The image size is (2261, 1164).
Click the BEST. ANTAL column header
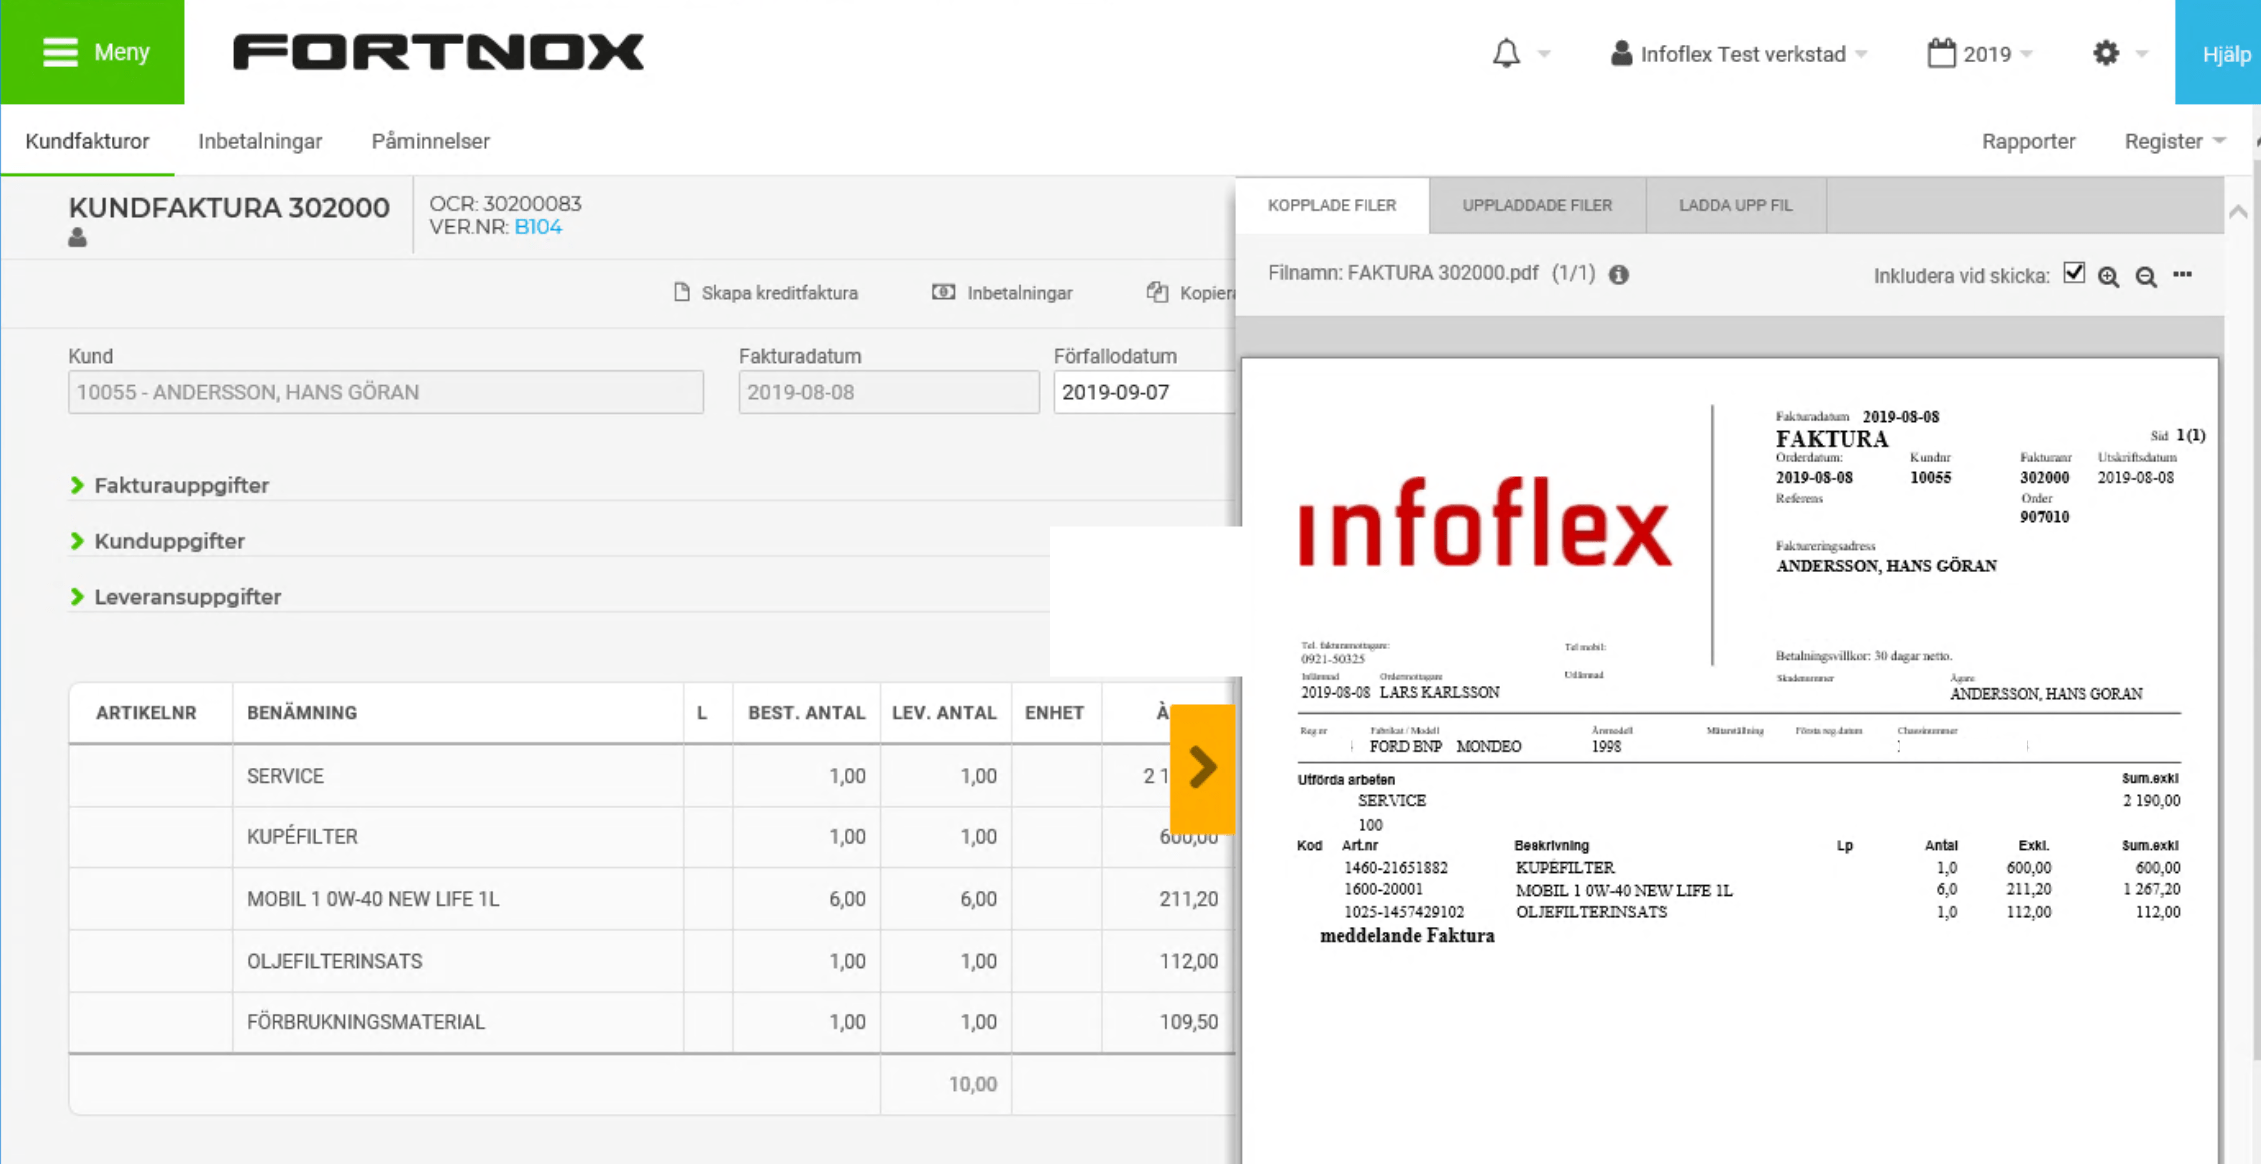tap(806, 713)
